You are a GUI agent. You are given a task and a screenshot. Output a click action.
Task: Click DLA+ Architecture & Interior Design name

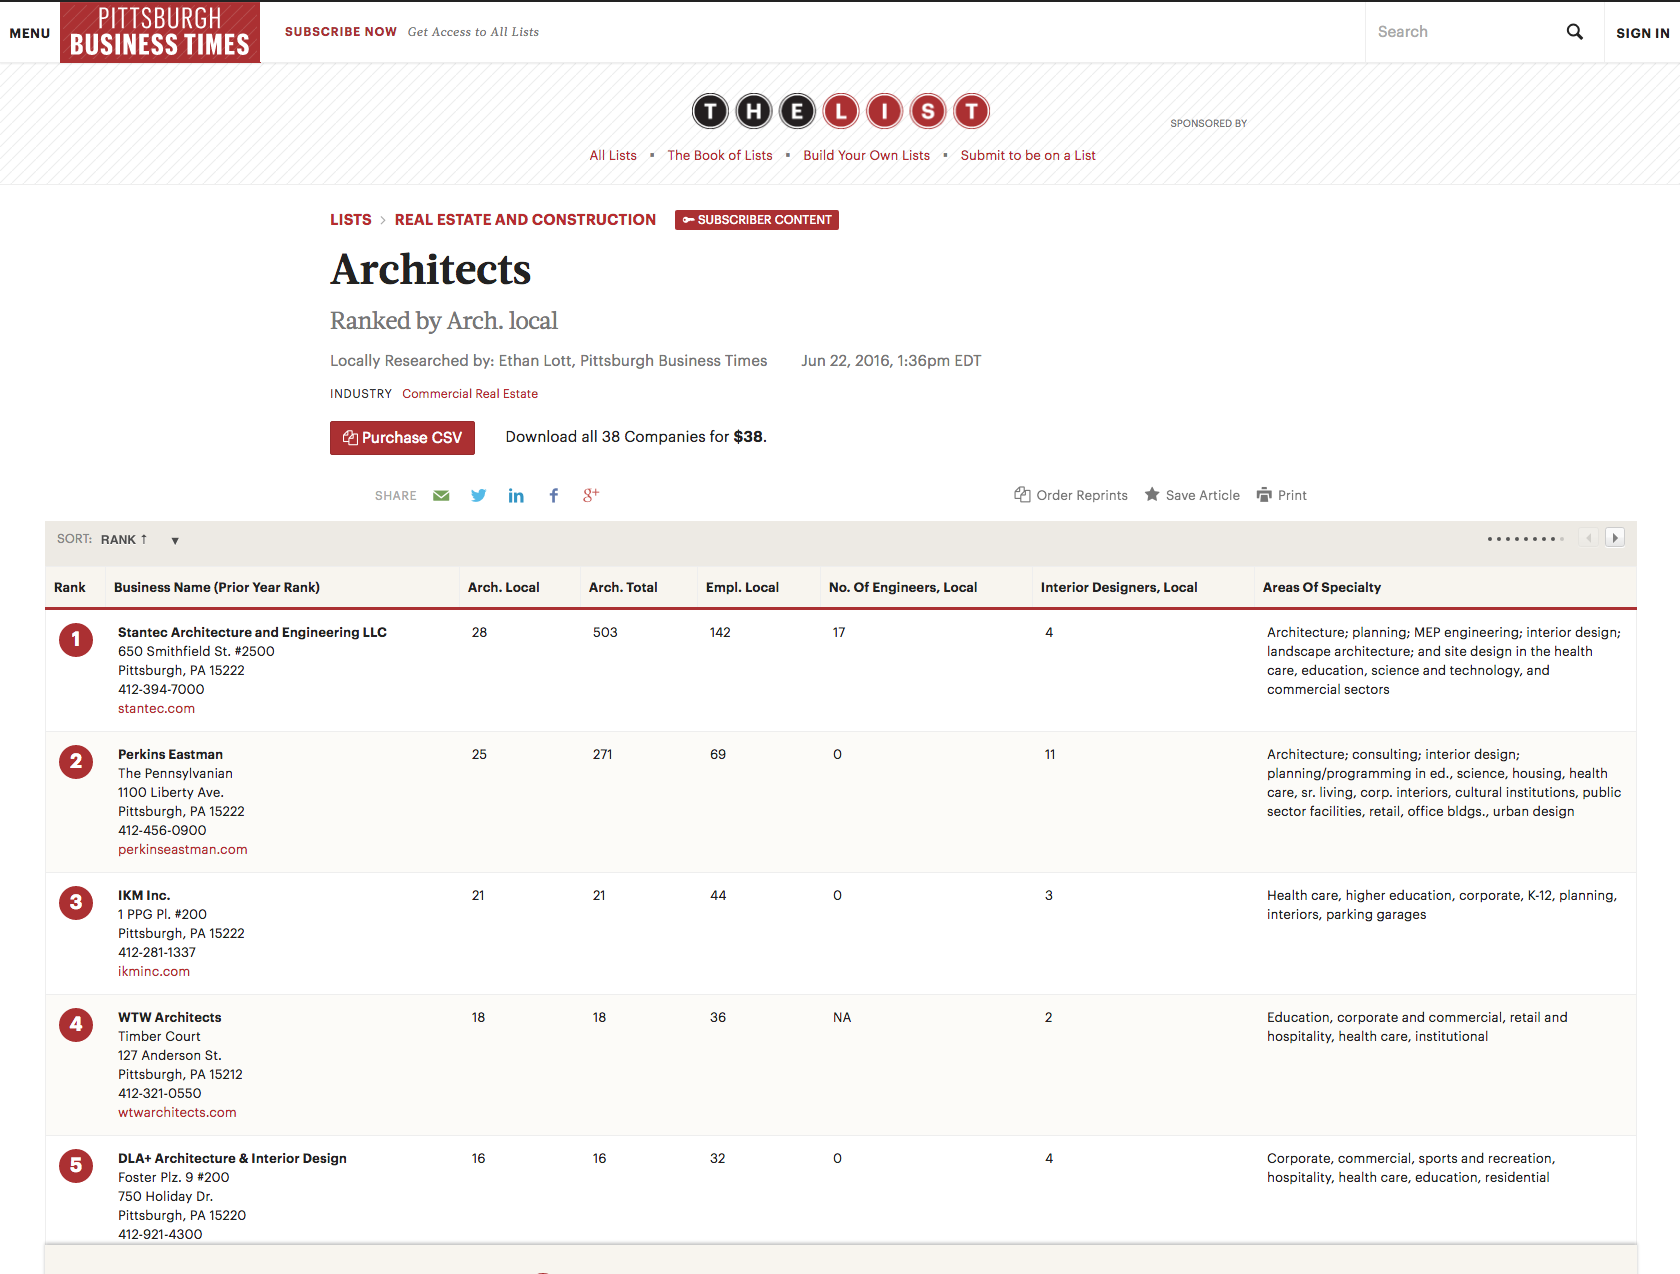point(232,1158)
